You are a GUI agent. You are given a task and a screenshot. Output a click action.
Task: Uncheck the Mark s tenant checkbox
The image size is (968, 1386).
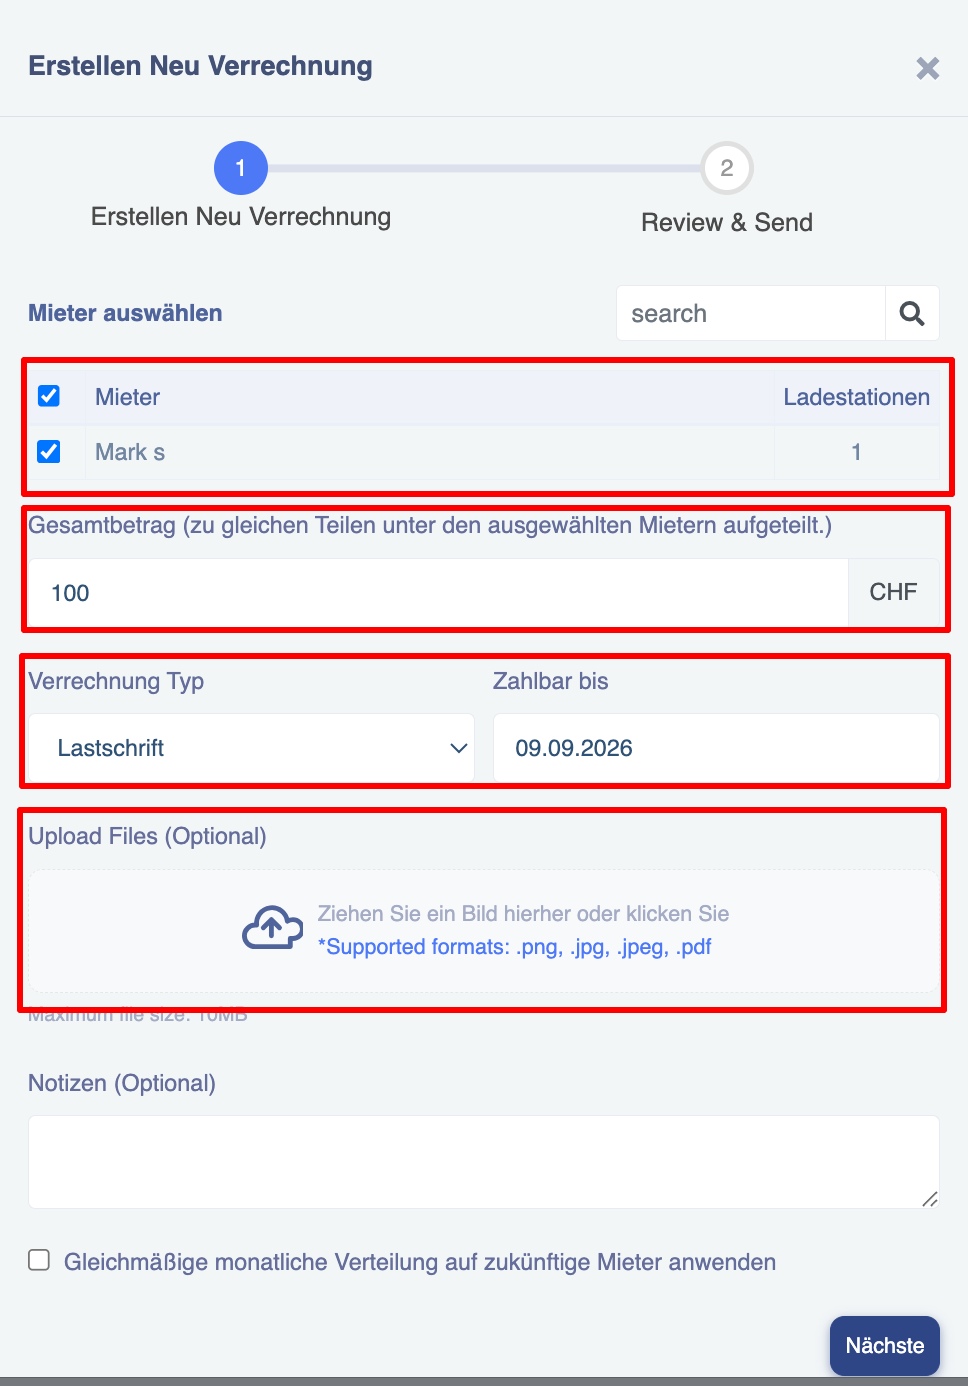pos(49,452)
